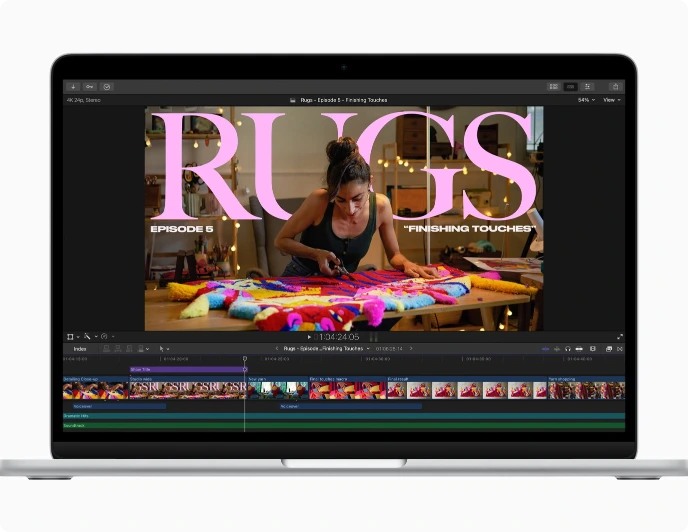Image resolution: width=688 pixels, height=532 pixels.
Task: Open the Select arrow tool dropdown
Action: 163,349
